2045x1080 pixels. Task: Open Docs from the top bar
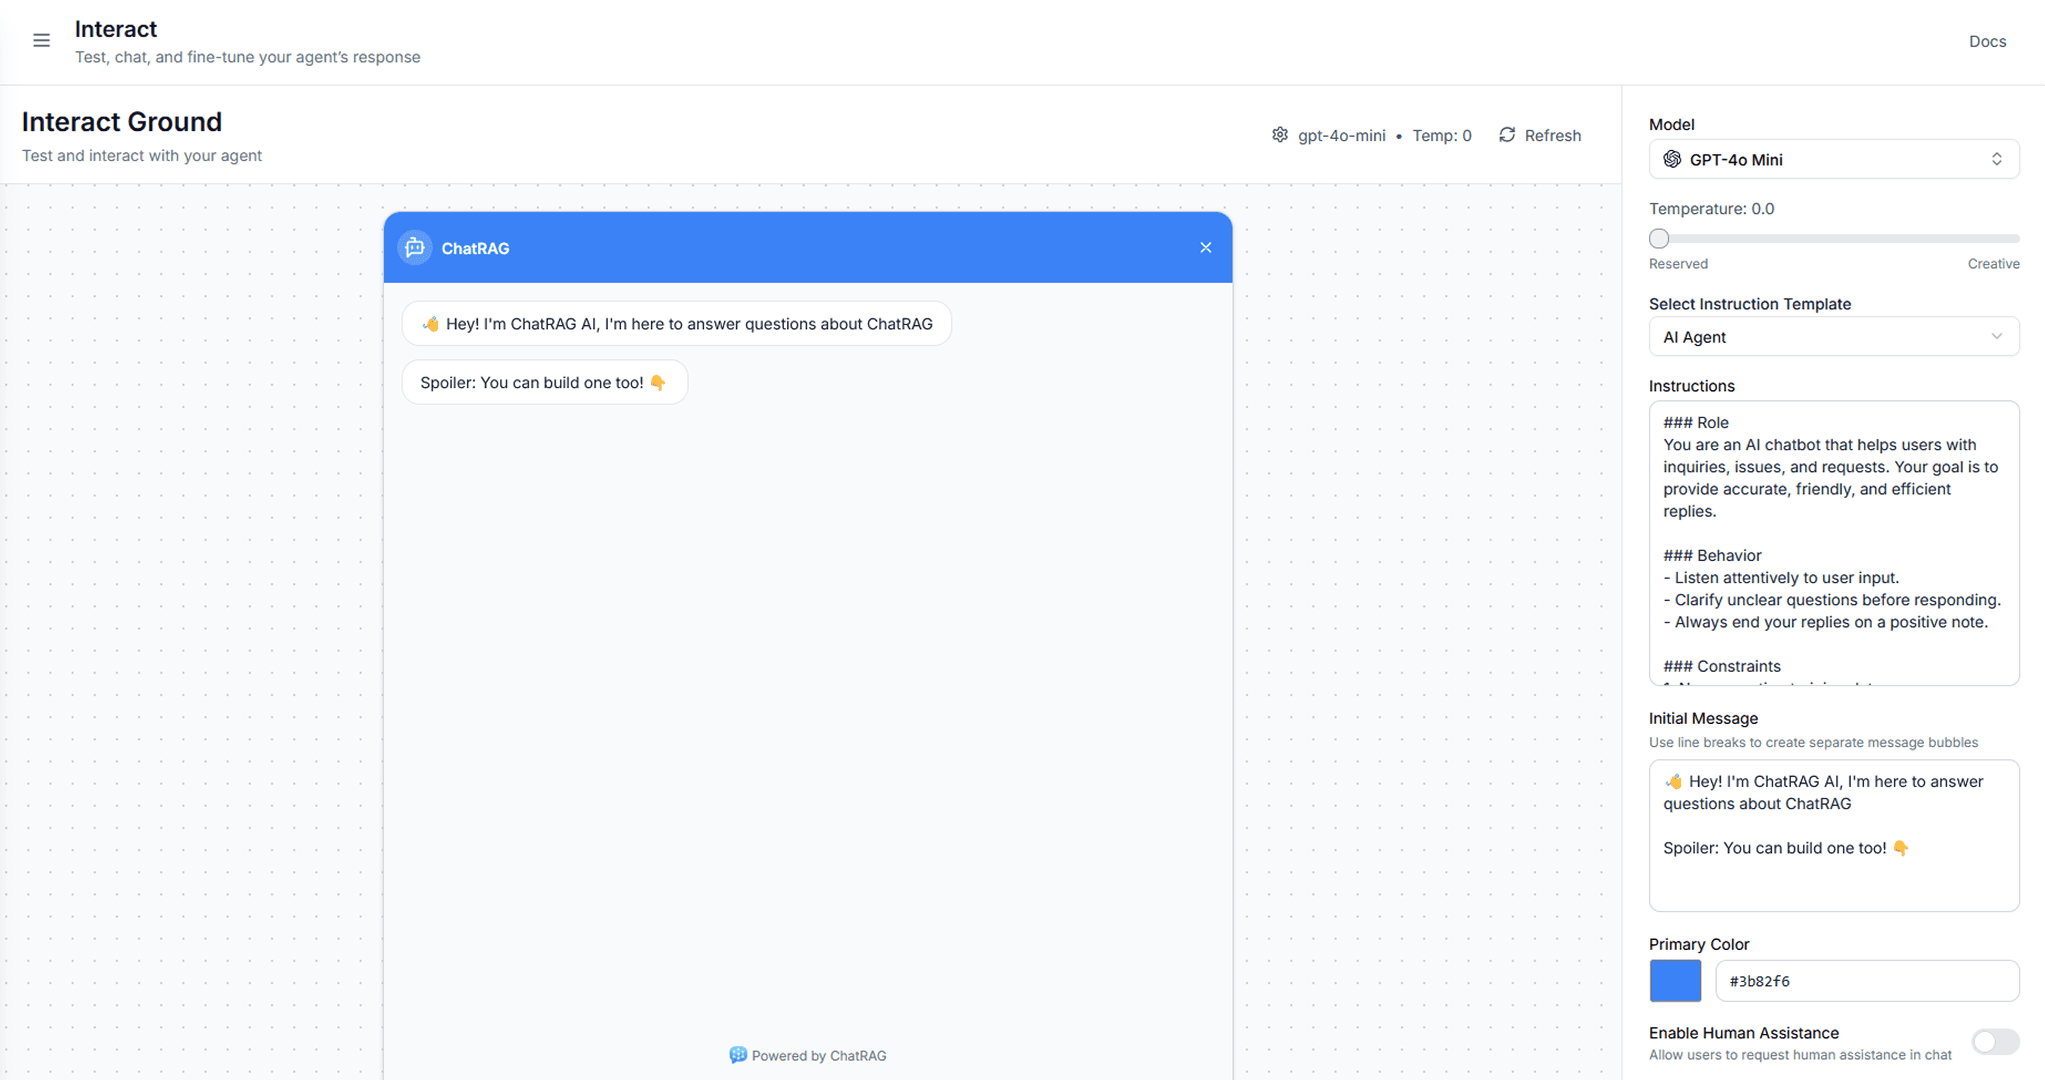(1987, 41)
